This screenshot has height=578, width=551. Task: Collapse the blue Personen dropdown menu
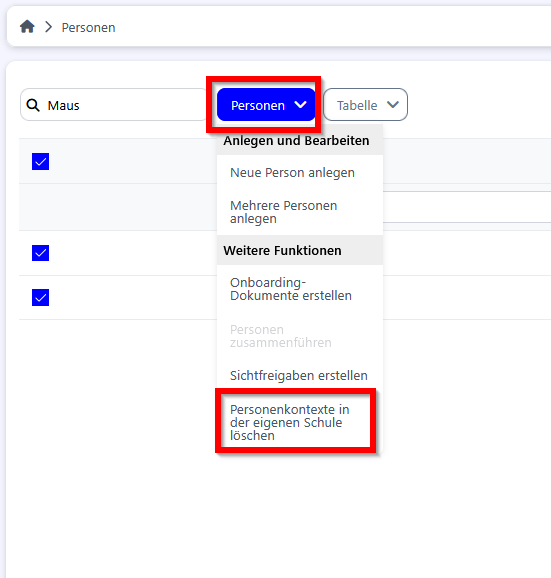266,105
